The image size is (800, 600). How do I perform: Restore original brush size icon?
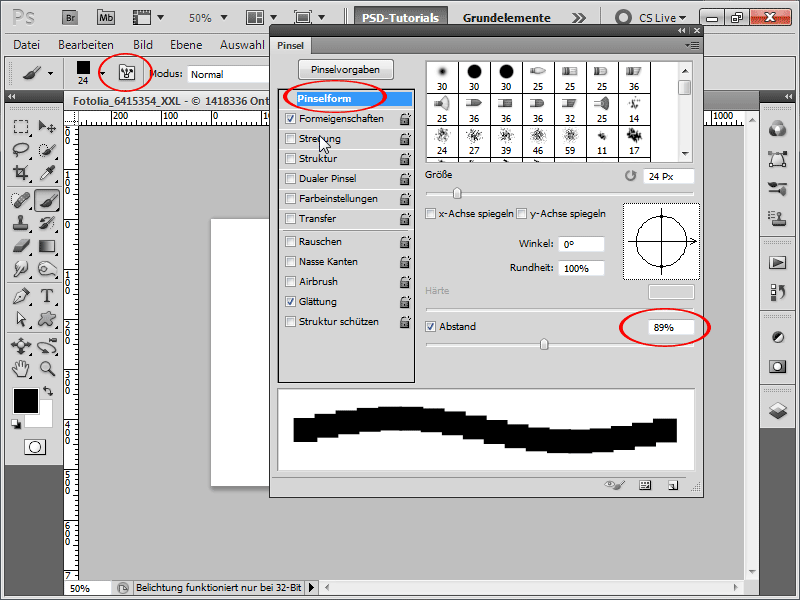631,176
